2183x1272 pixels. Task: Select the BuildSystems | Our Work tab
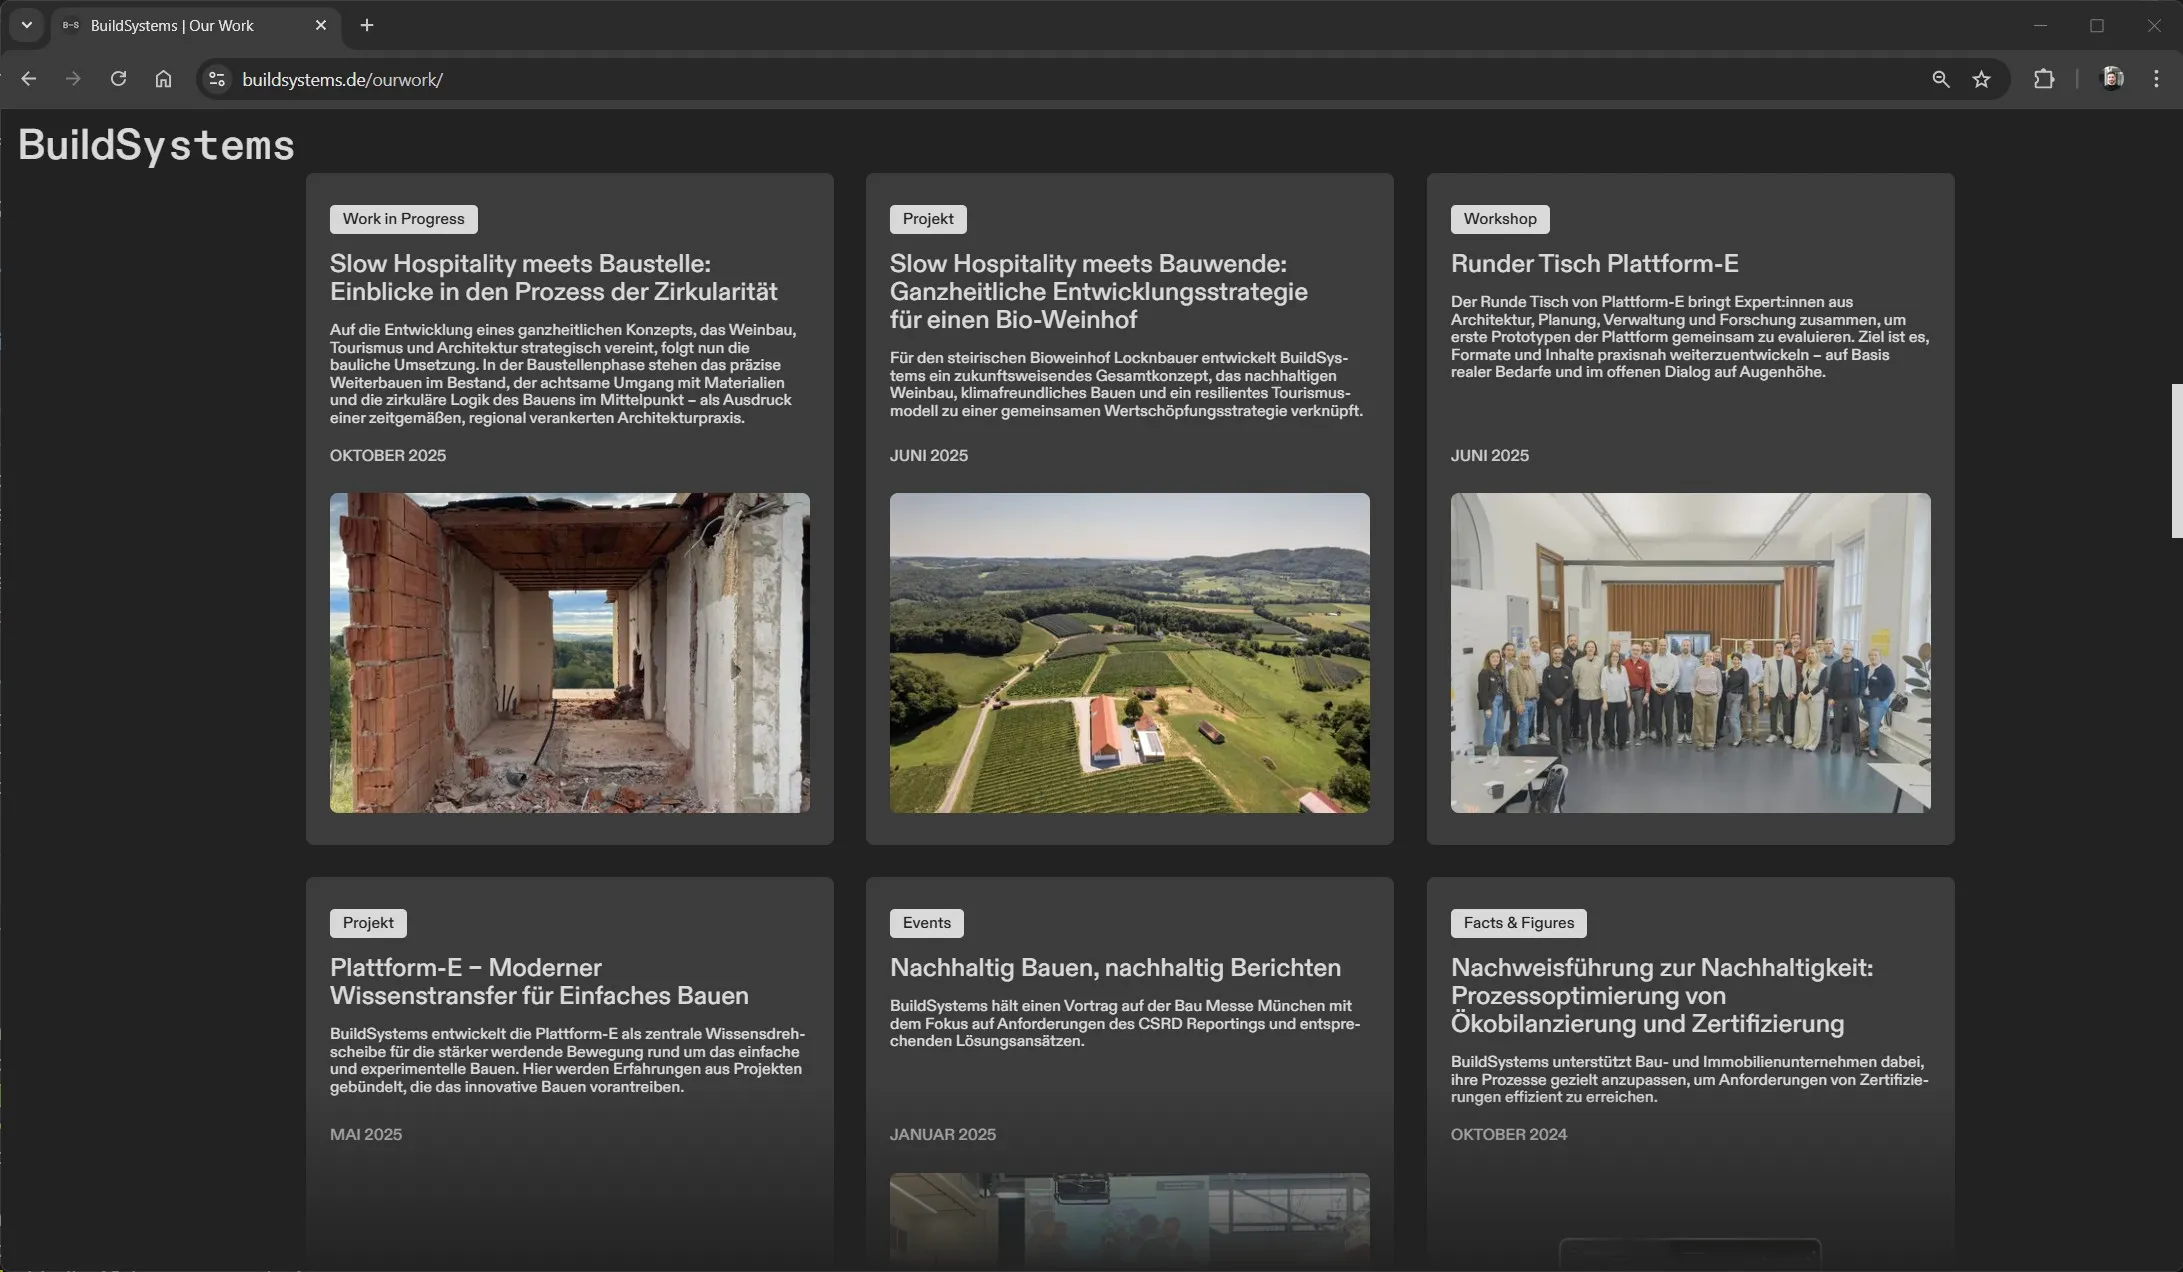coord(172,25)
